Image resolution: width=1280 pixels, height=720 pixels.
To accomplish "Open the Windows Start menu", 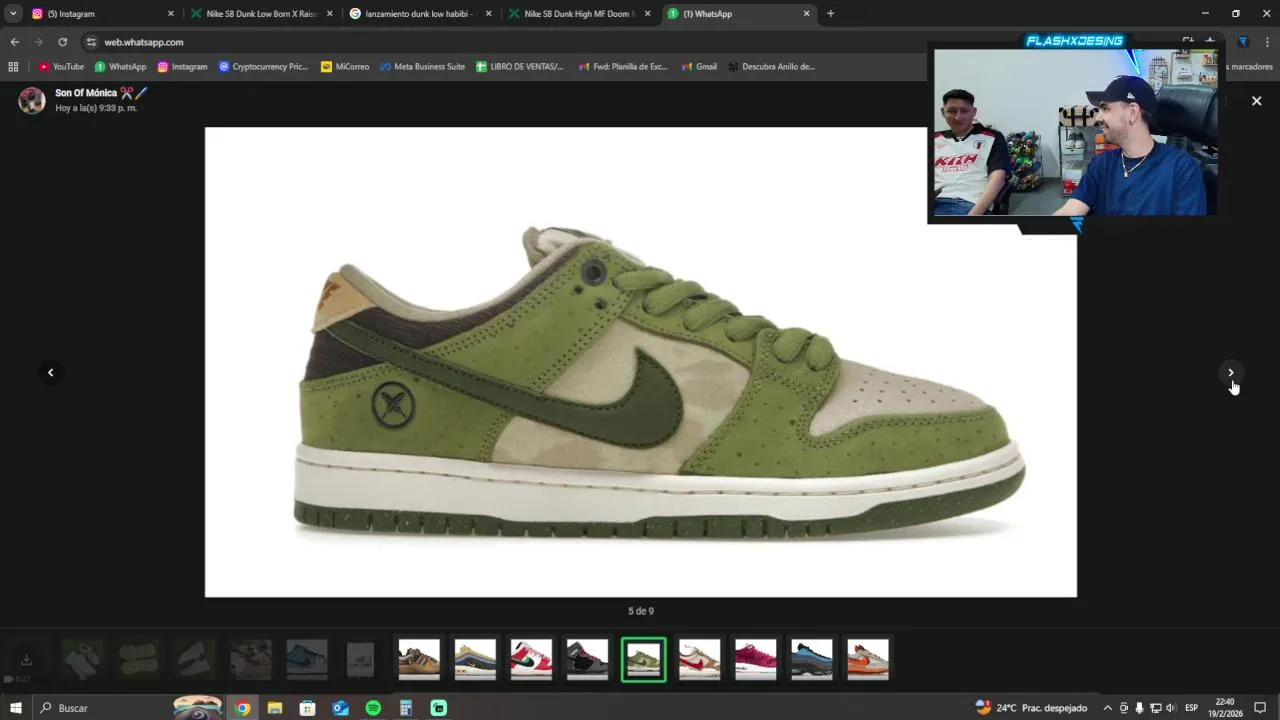I will tap(15, 708).
